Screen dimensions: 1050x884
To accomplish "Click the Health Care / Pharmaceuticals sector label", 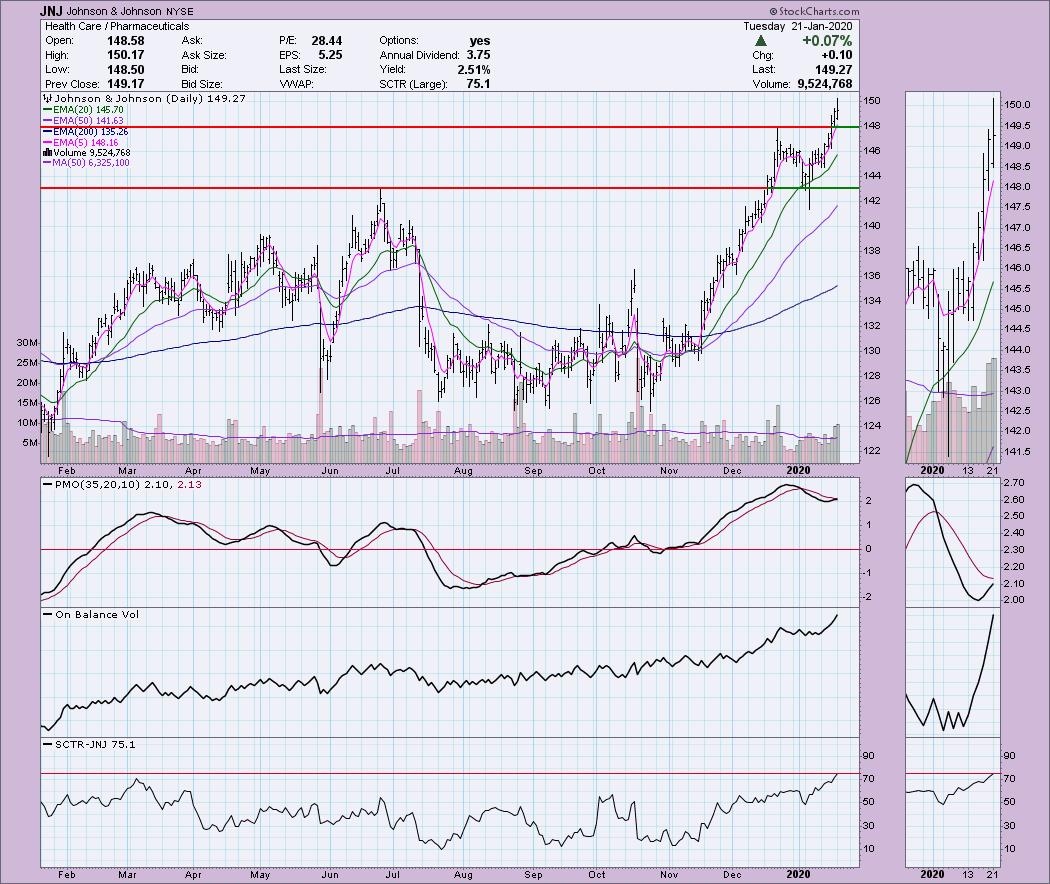I will click(117, 26).
